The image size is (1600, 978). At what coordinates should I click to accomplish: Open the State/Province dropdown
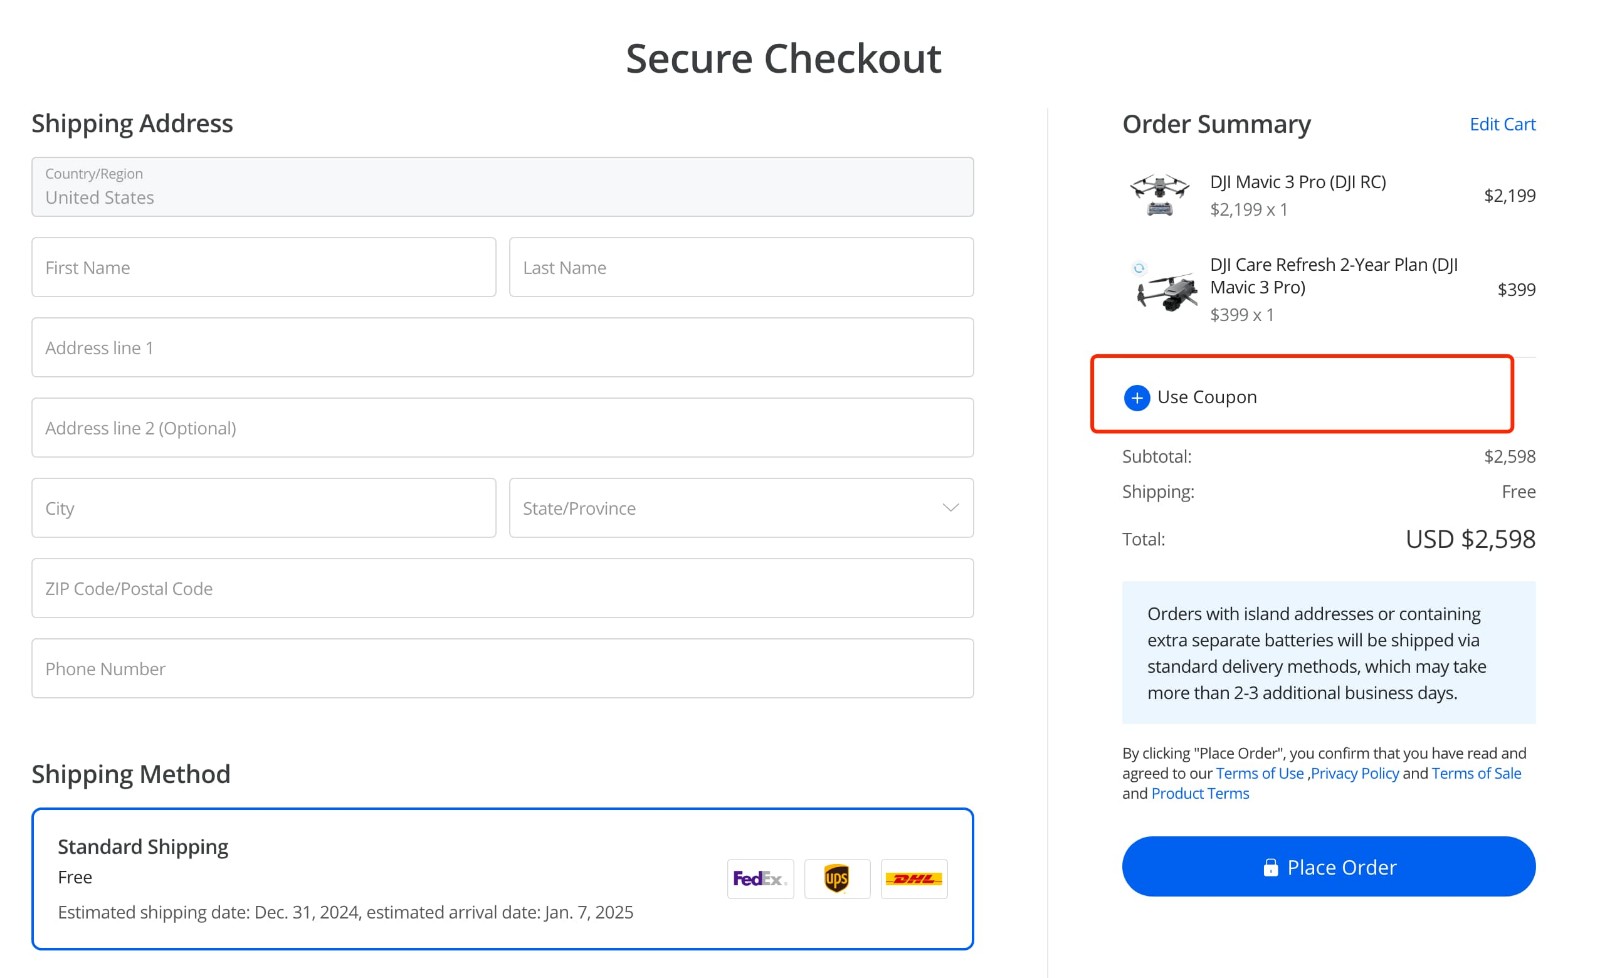tap(740, 508)
